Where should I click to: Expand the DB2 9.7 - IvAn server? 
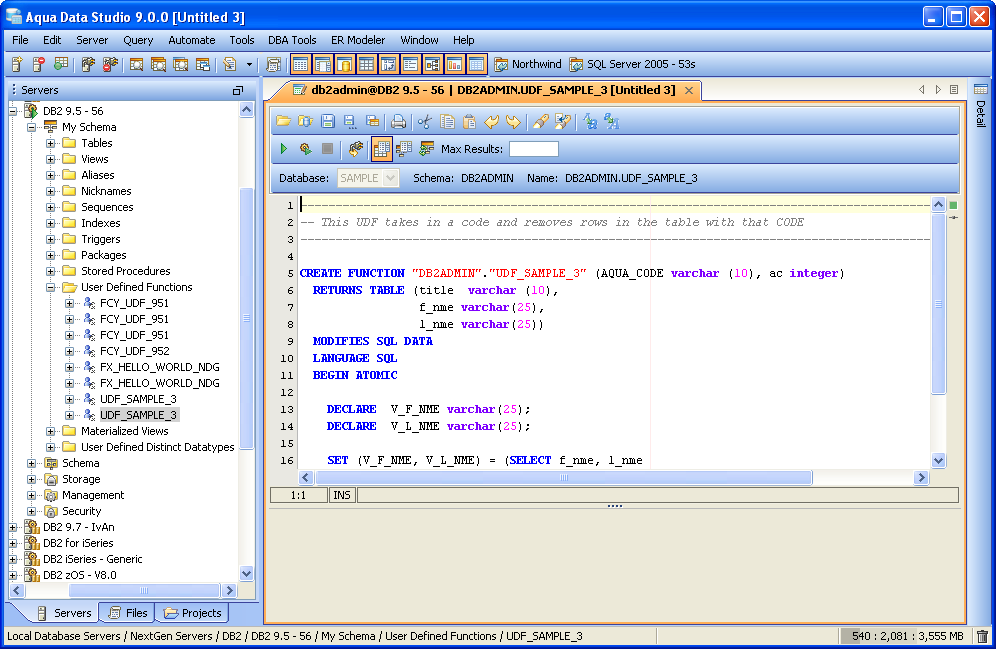coord(13,527)
